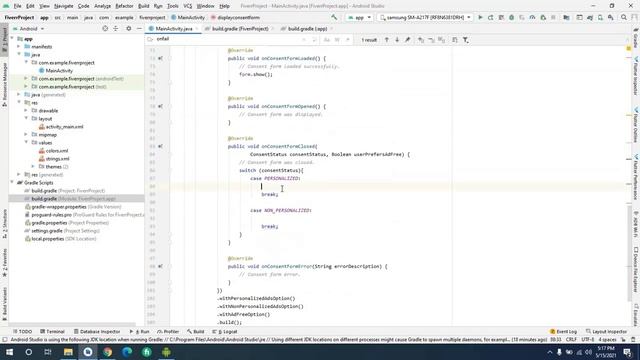Collapse the layout folder
This screenshot has height=360, width=640.
[x=26, y=118]
